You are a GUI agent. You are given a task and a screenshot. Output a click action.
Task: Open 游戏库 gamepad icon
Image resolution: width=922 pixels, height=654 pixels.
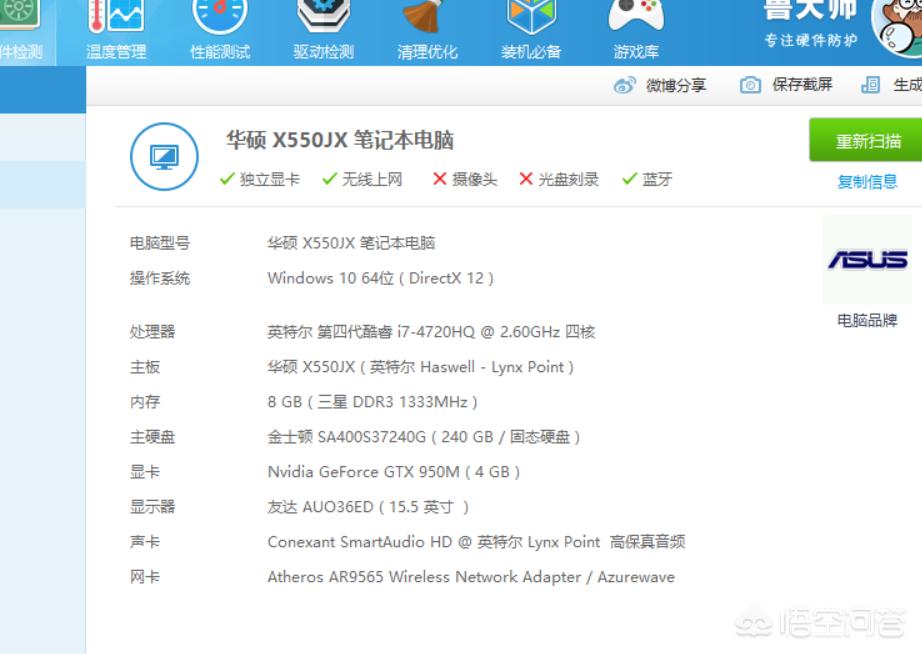pyautogui.click(x=636, y=16)
